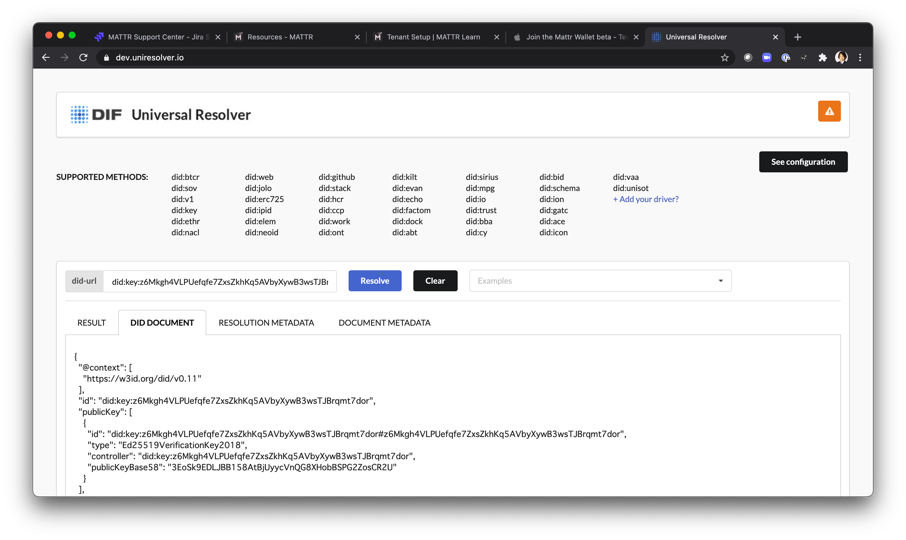Select the DID DOCUMENT tab

point(162,323)
